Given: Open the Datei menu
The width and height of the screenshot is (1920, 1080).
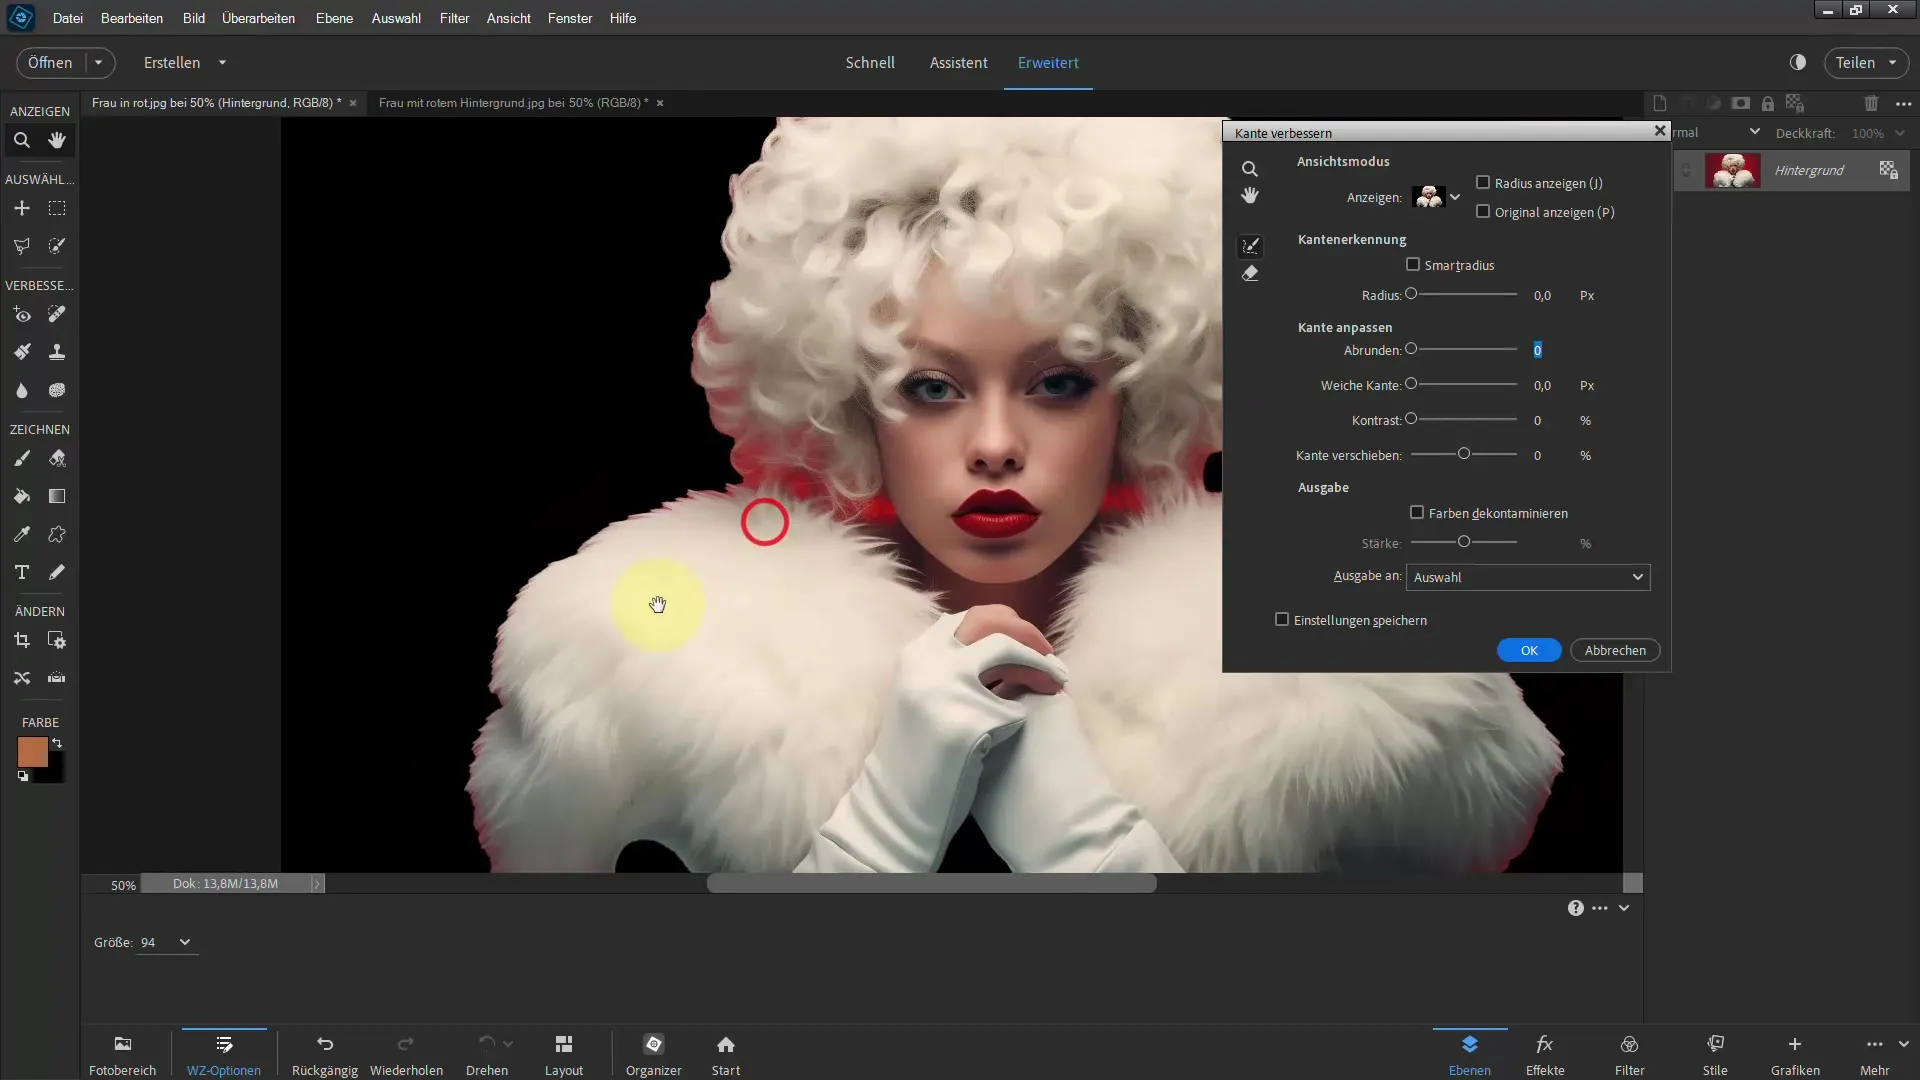Looking at the screenshot, I should click(x=68, y=18).
